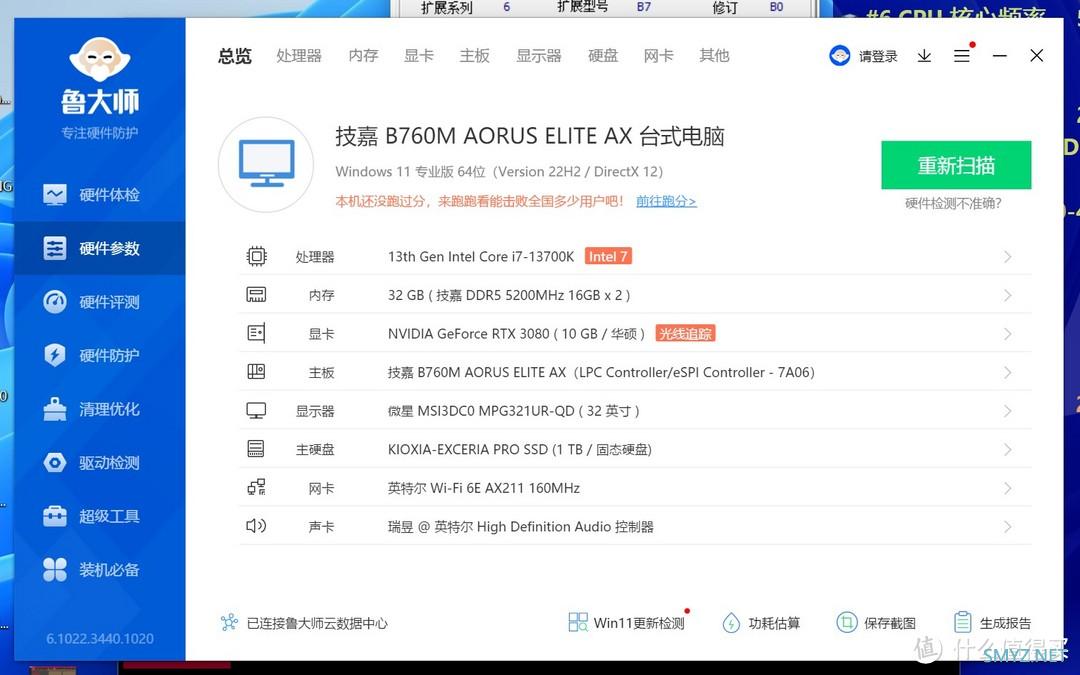1080x675 pixels.
Task: Click the Win11更新检测 icon
Action: pyautogui.click(x=578, y=623)
